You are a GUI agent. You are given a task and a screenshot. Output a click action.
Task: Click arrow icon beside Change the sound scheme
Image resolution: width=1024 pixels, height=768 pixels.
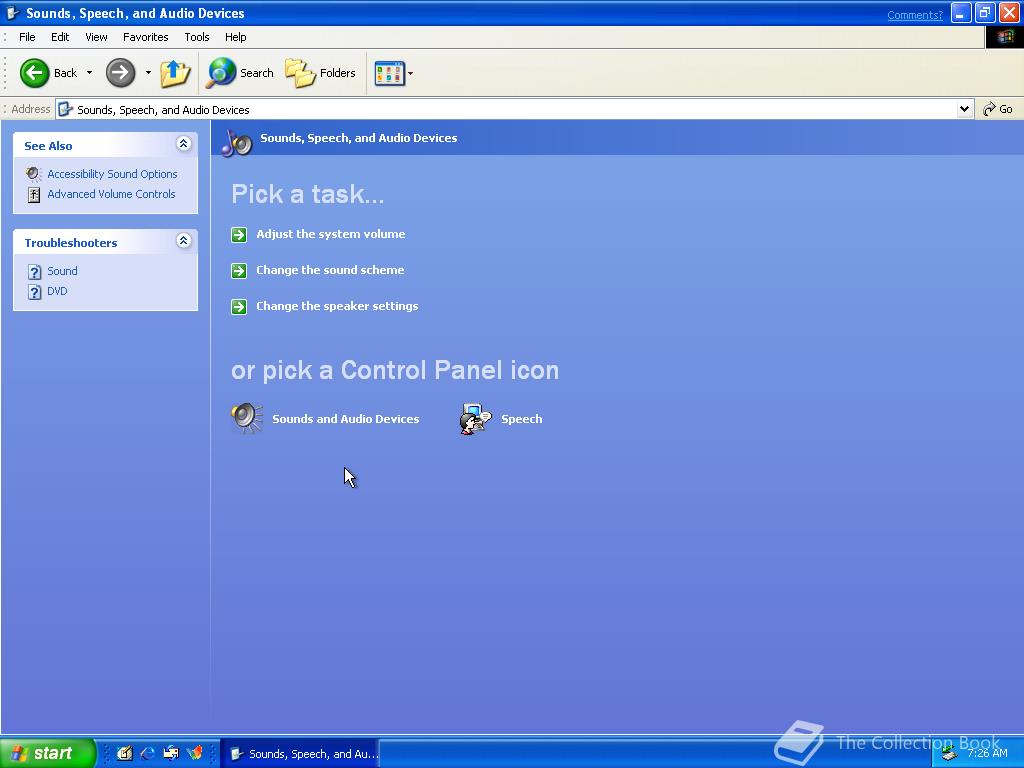[x=239, y=270]
